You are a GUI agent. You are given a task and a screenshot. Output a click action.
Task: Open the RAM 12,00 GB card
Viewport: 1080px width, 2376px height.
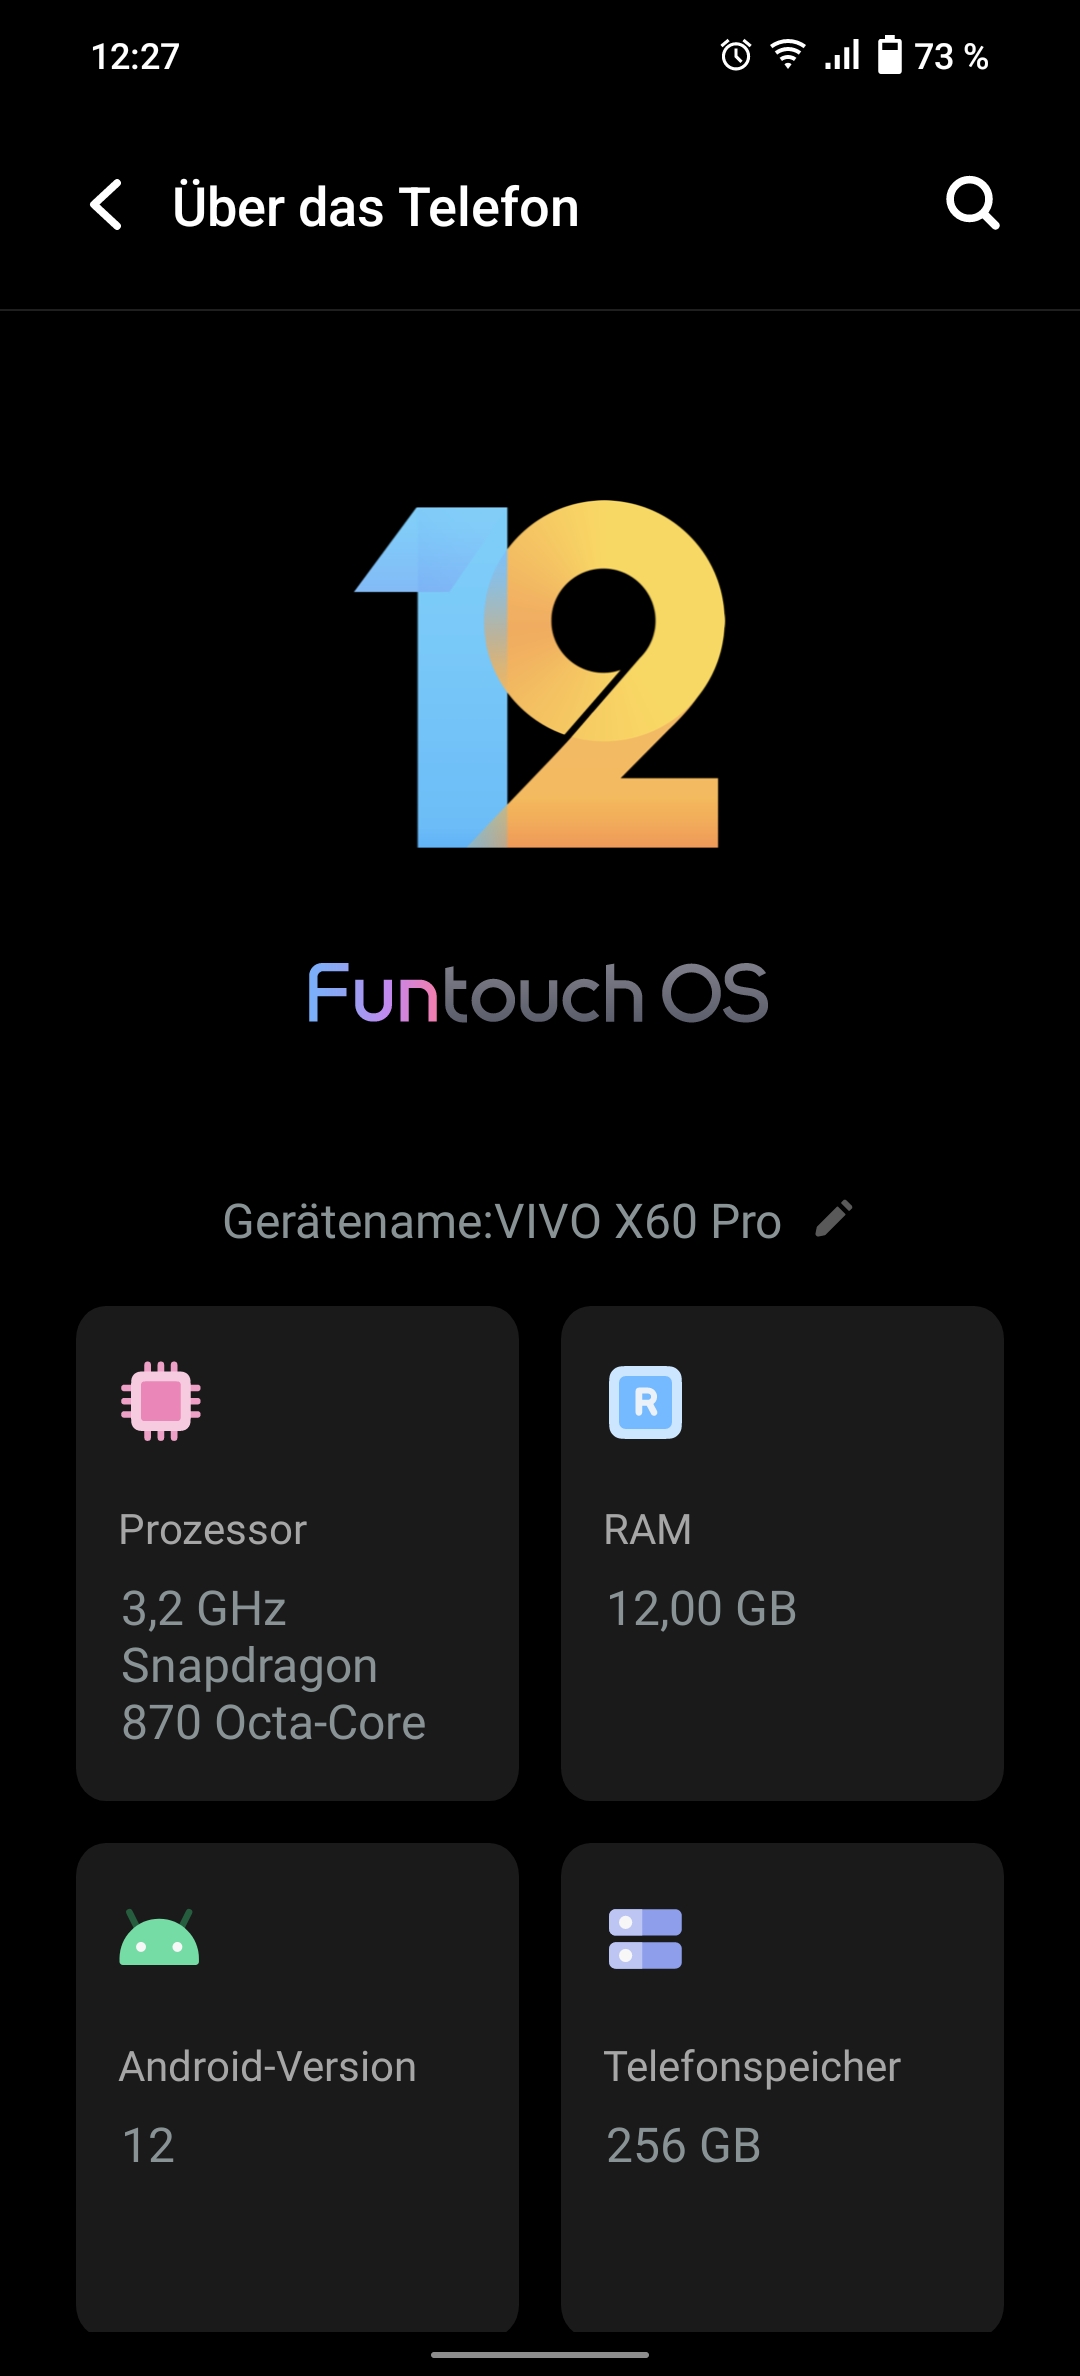782,1553
